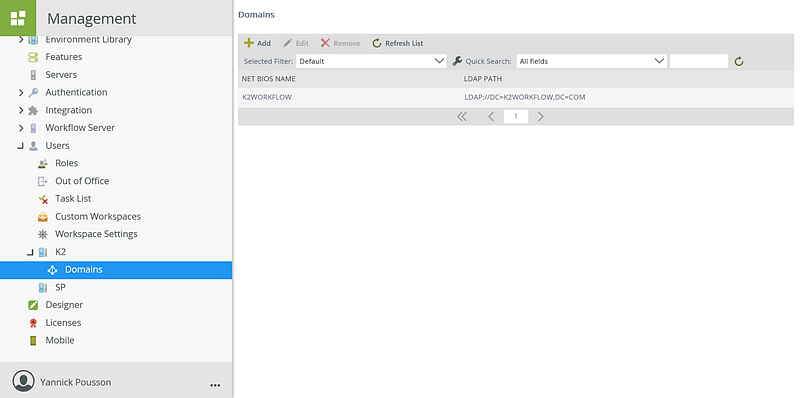The height and width of the screenshot is (398, 800).
Task: Open the green K2 apps launcher icon
Action: tap(18, 18)
